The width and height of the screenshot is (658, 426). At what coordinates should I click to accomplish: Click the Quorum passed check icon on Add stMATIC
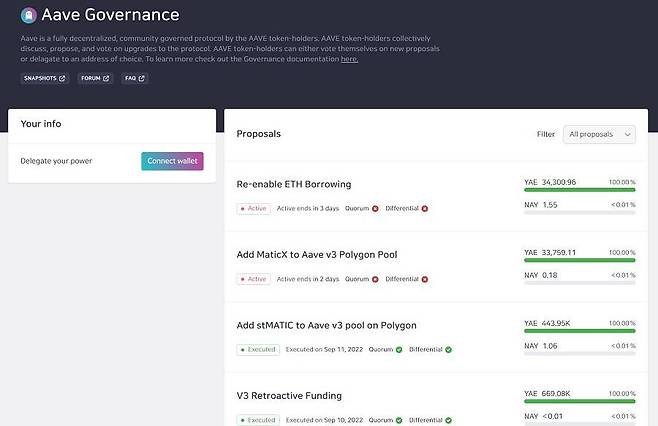point(399,350)
